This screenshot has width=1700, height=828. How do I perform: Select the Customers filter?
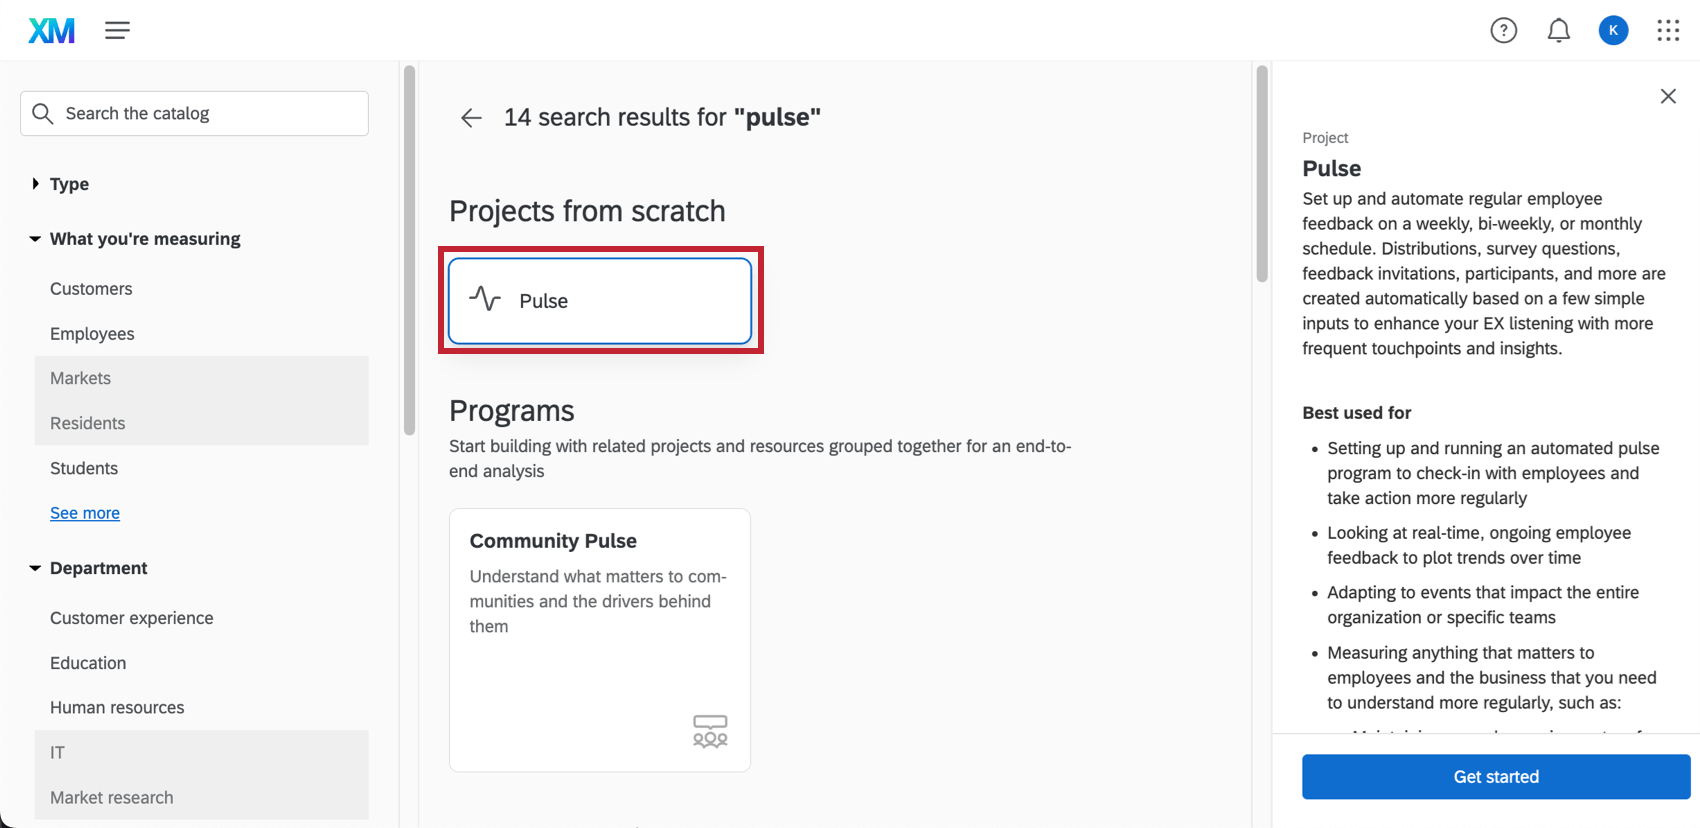pos(91,289)
